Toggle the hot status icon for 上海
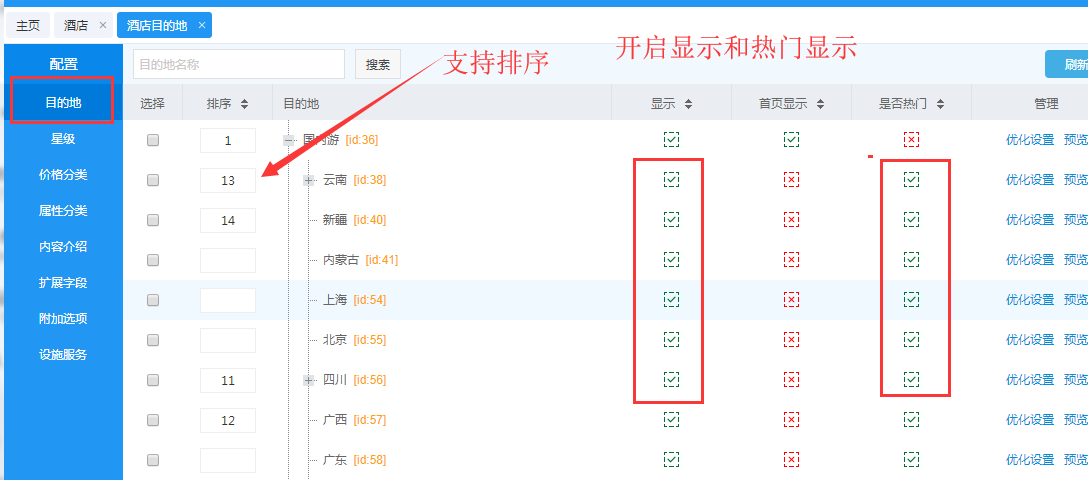 click(911, 300)
